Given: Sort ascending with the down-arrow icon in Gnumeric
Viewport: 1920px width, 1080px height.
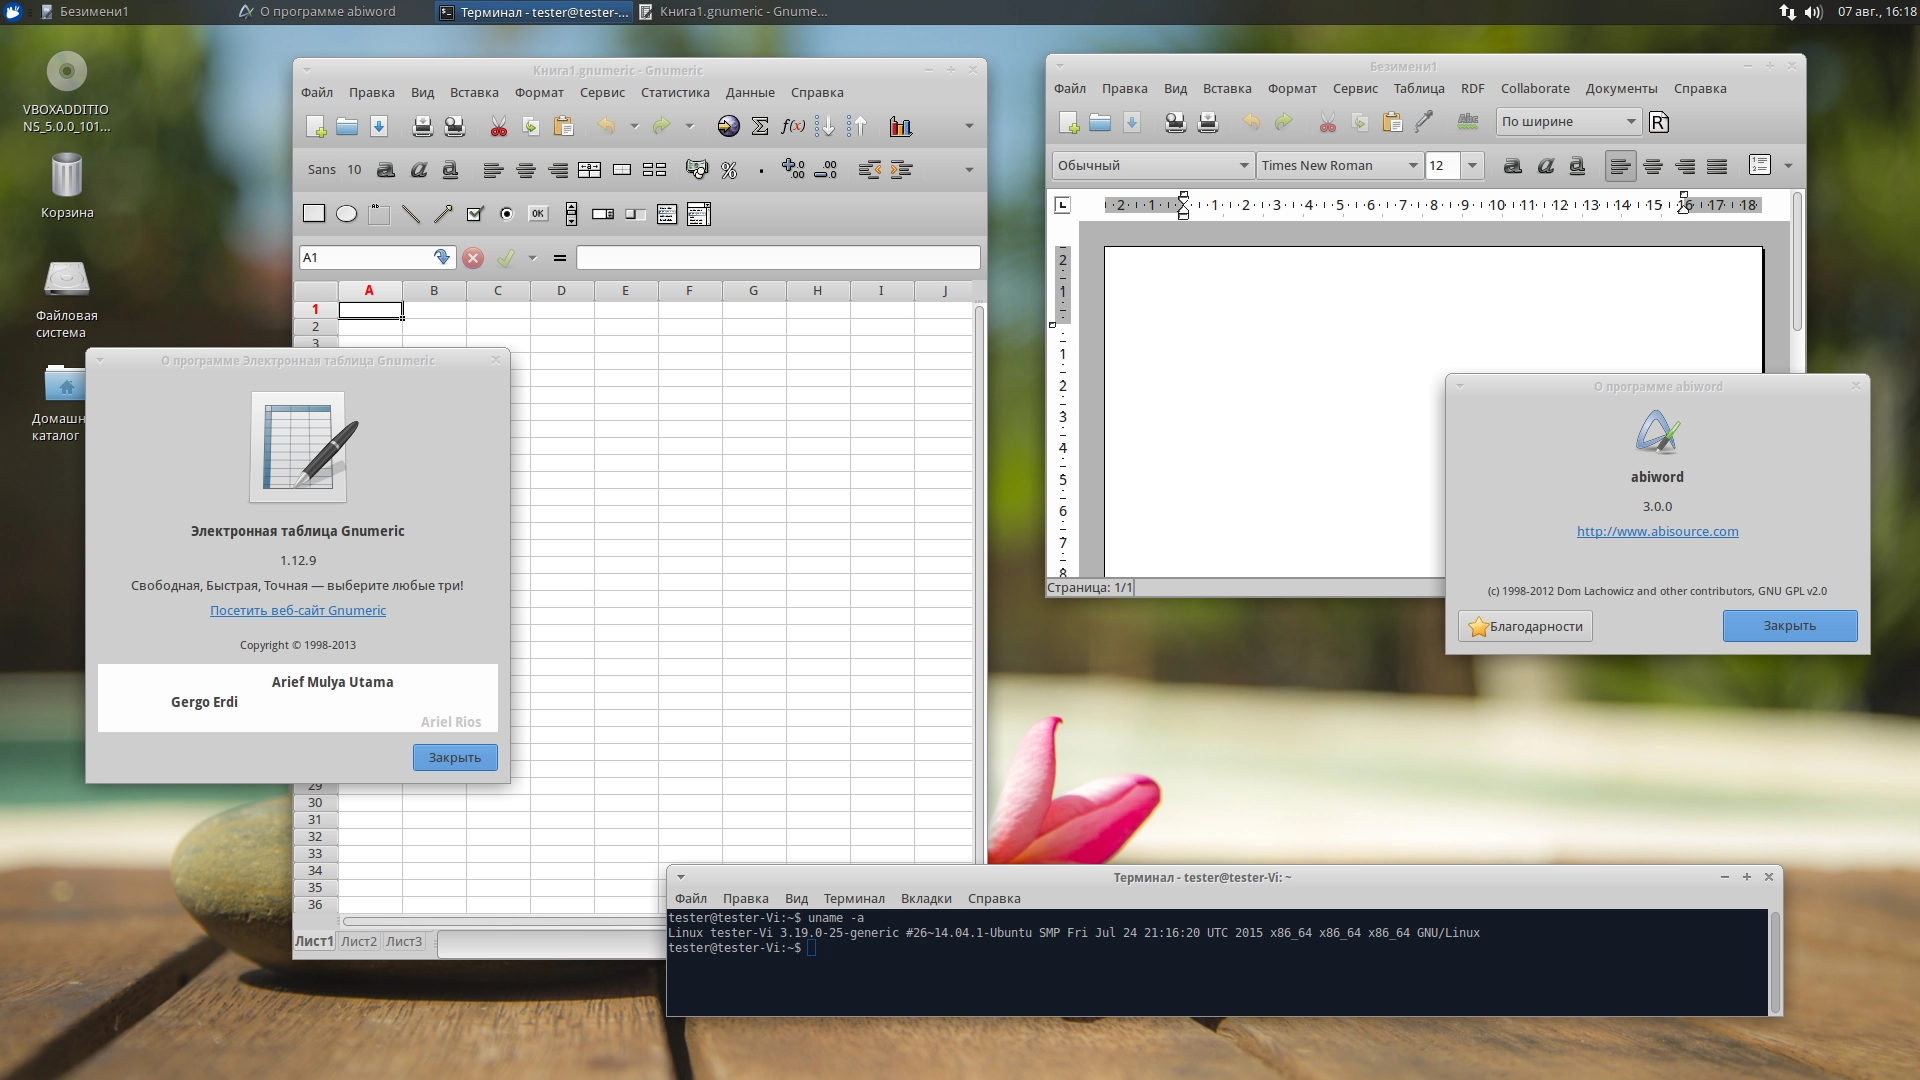Looking at the screenshot, I should tap(825, 126).
